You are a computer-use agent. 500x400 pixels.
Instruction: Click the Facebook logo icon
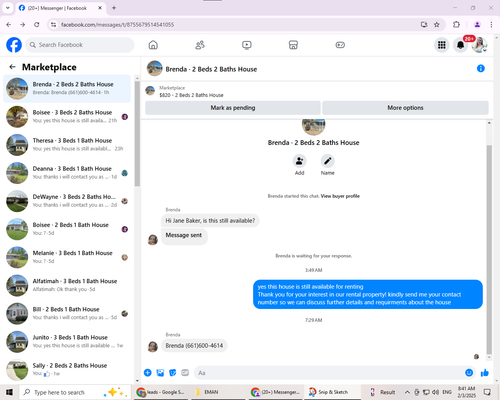(14, 45)
